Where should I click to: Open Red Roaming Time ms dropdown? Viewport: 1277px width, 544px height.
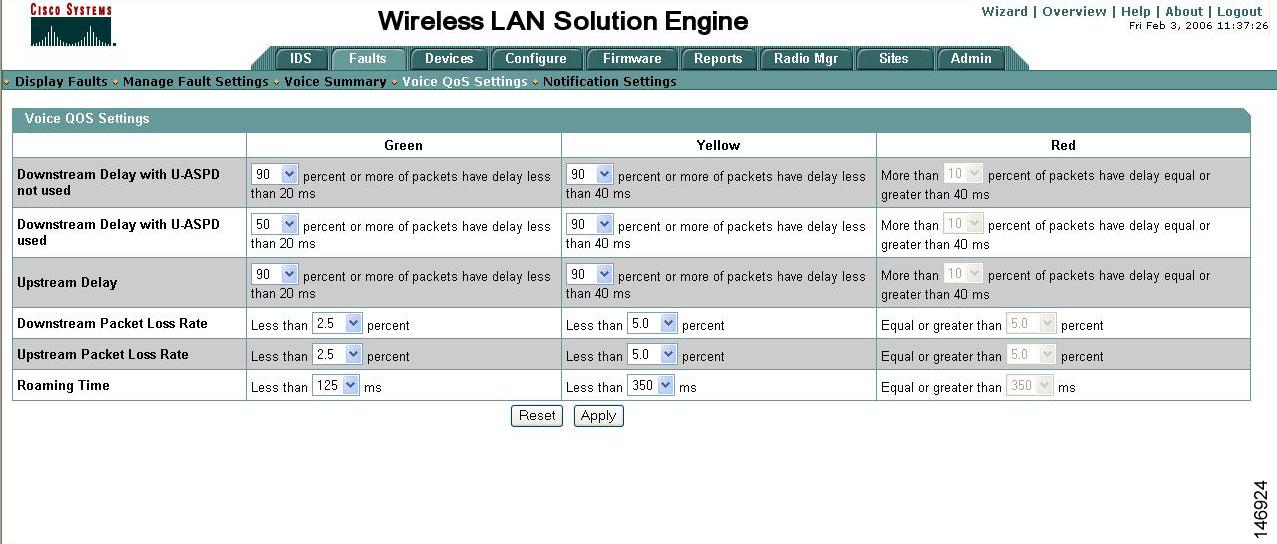coord(1029,385)
